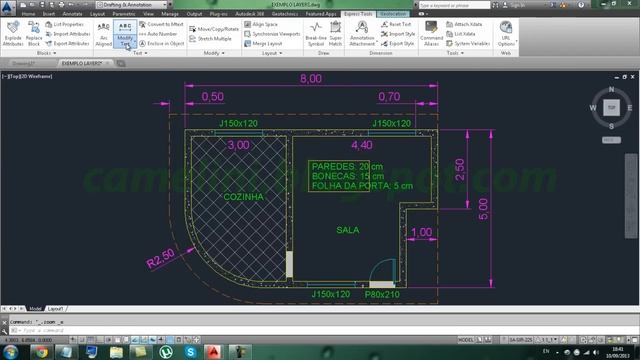Open the URL Options dropdown arrow
Screen dimensions: 640x360
pyautogui.click(x=516, y=42)
